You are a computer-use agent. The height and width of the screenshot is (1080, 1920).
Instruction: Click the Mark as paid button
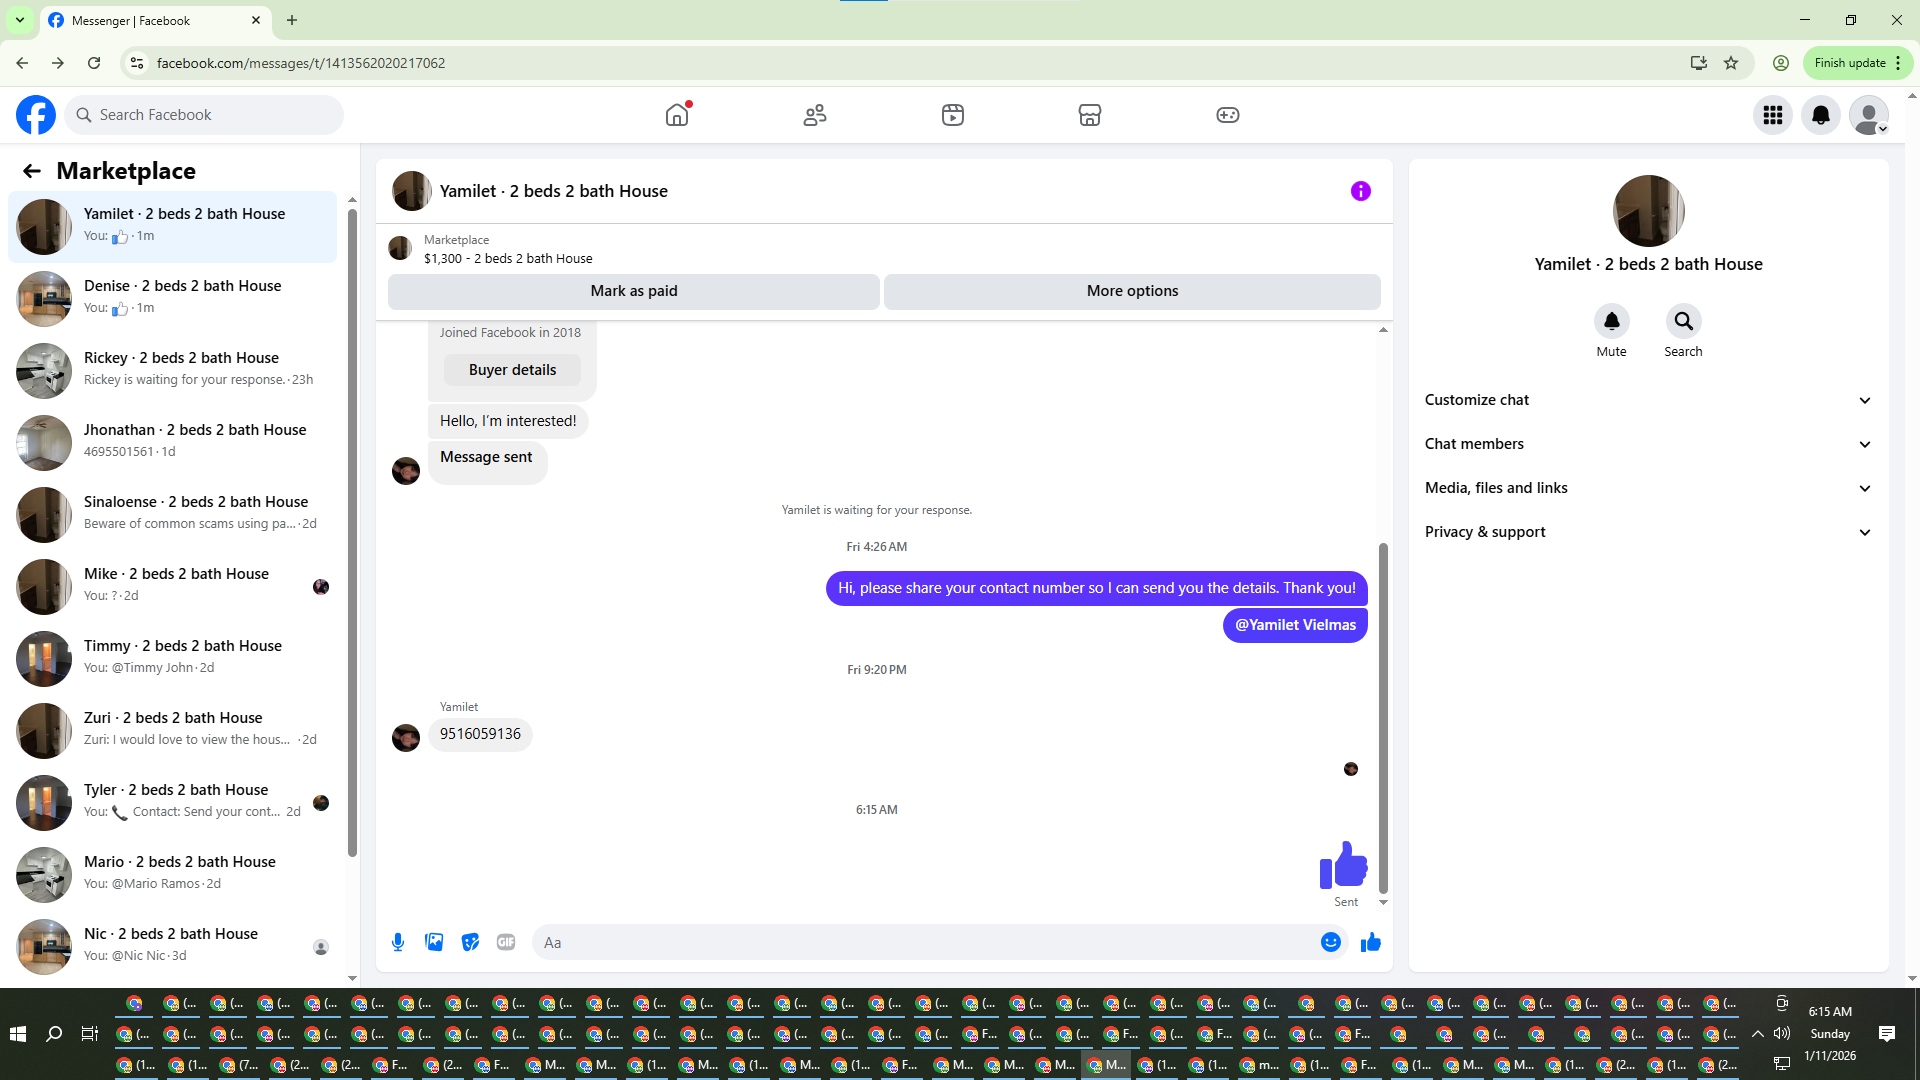click(634, 291)
